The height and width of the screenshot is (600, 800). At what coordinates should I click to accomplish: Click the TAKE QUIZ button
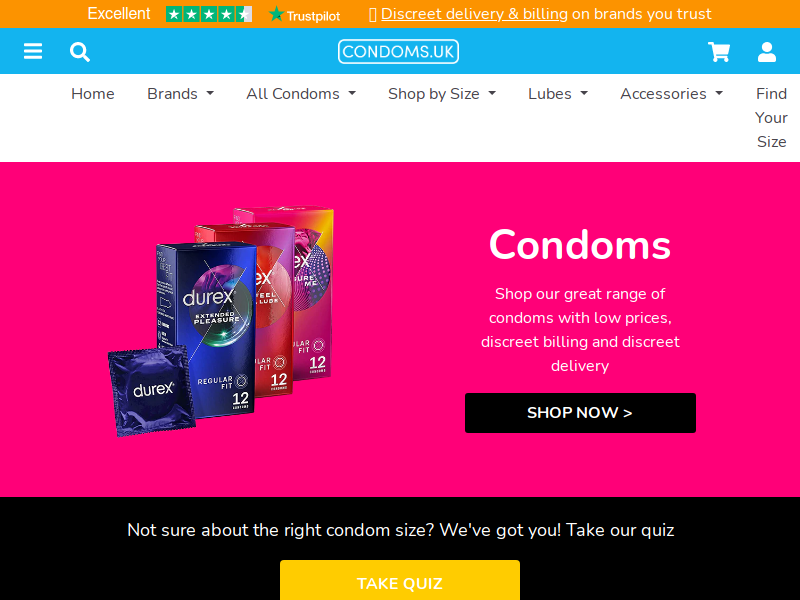[399, 580]
